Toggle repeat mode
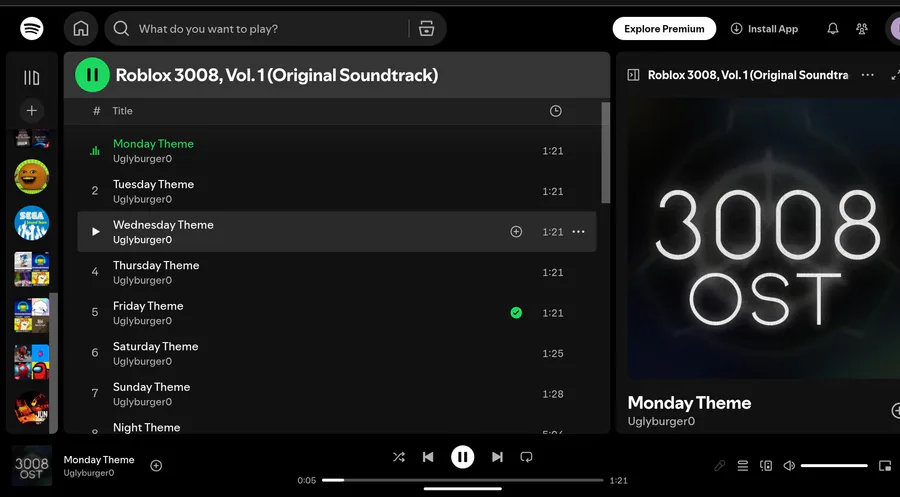Viewport: 900px width, 497px height. (526, 457)
